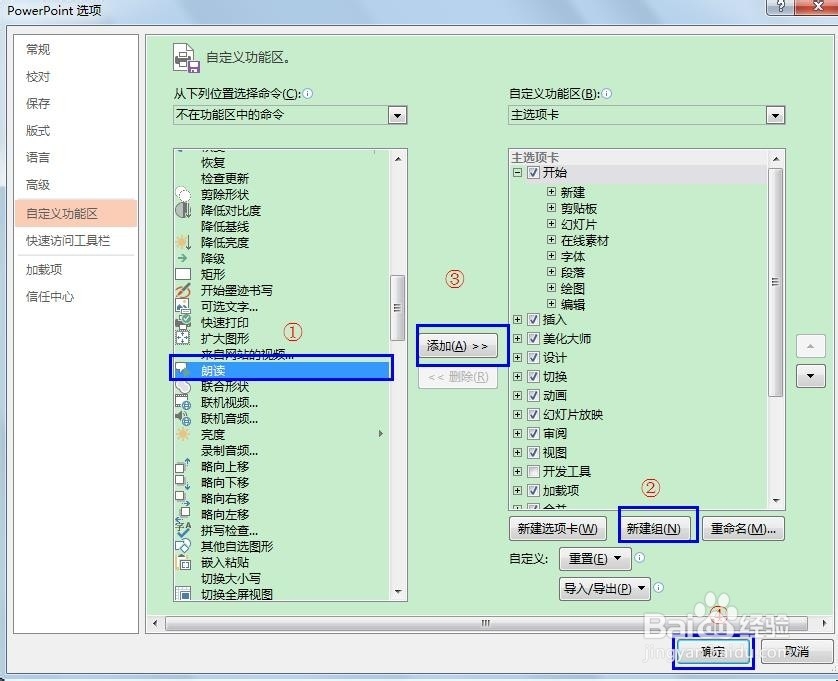
Task: Create a new group with 新建组
Action: 656,527
